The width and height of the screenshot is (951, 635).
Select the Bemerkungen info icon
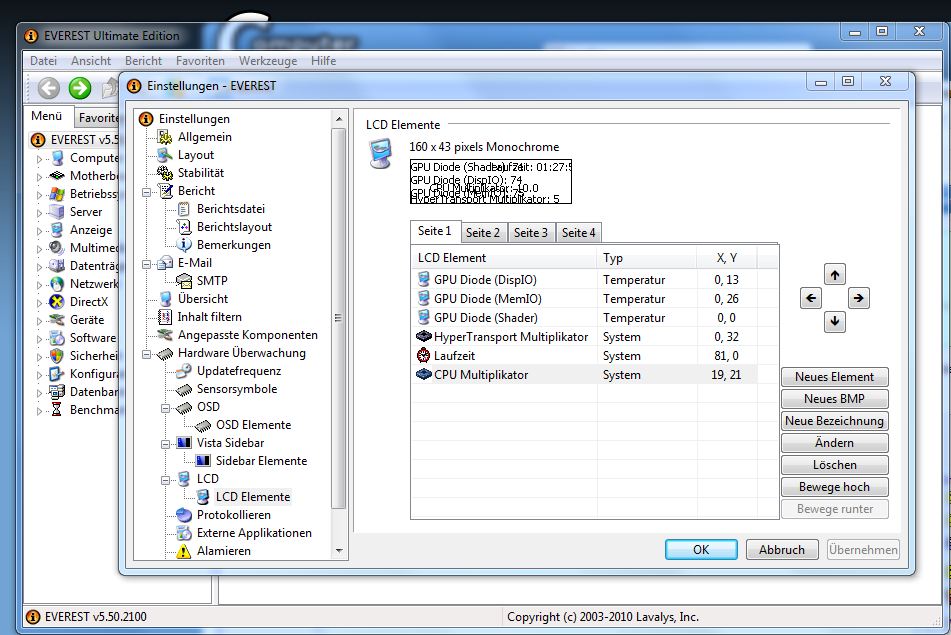(184, 244)
